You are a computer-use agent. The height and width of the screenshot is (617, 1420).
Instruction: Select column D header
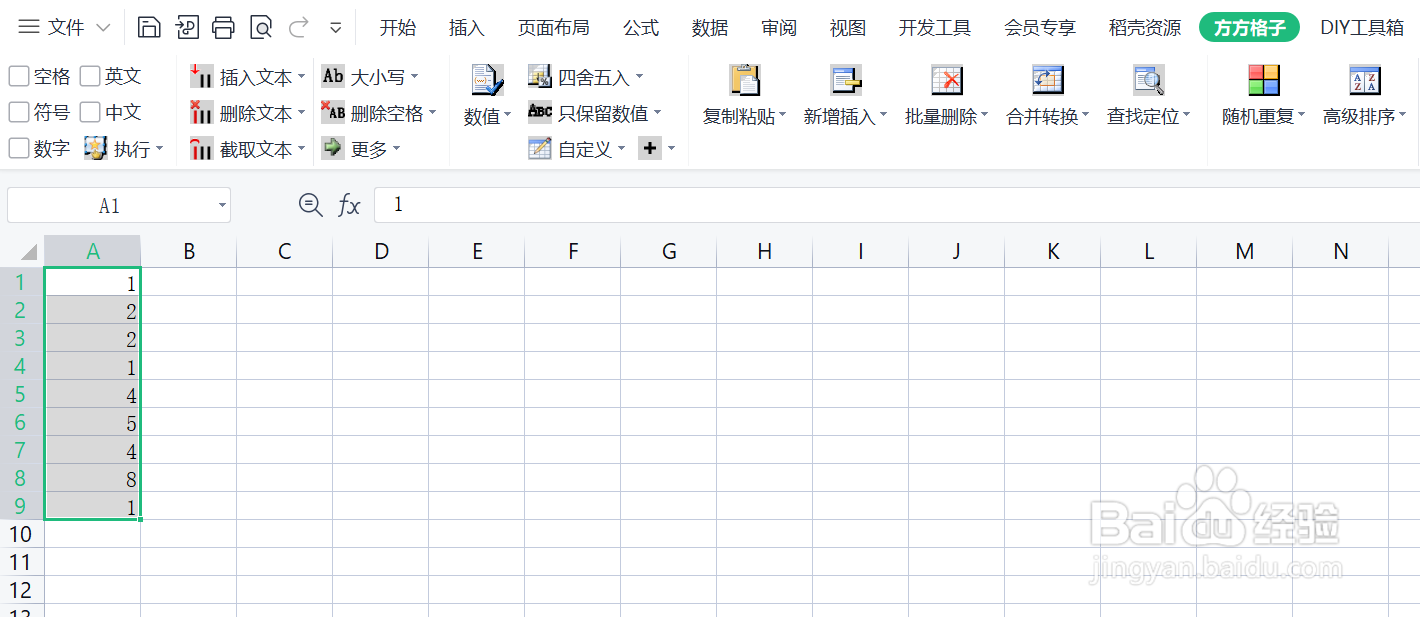pos(381,252)
